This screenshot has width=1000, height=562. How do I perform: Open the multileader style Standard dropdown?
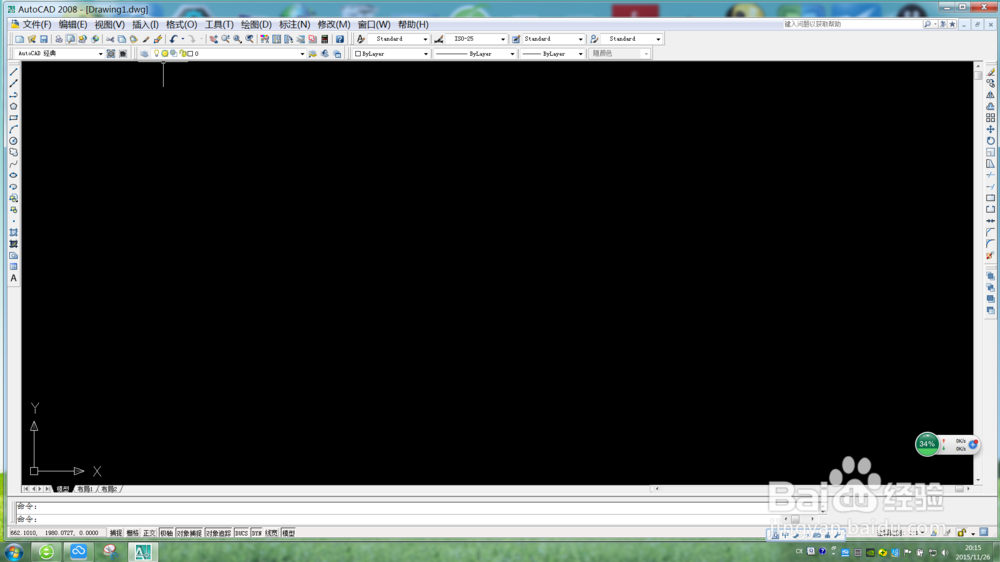(658, 39)
